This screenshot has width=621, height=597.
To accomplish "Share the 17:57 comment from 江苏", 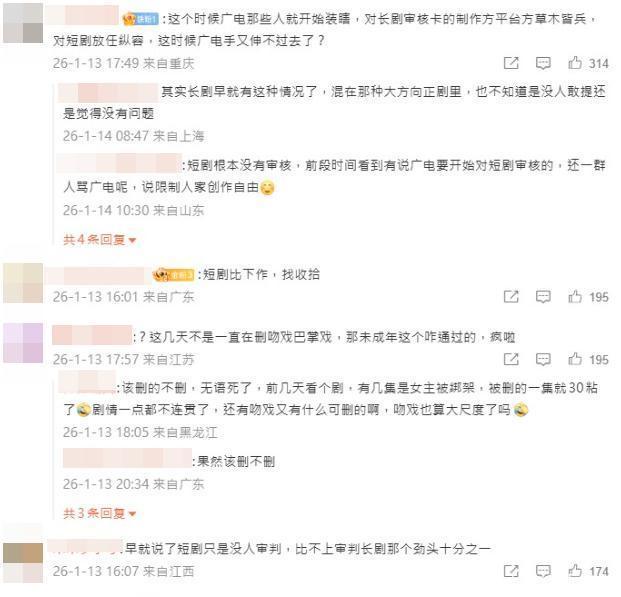I will (511, 359).
